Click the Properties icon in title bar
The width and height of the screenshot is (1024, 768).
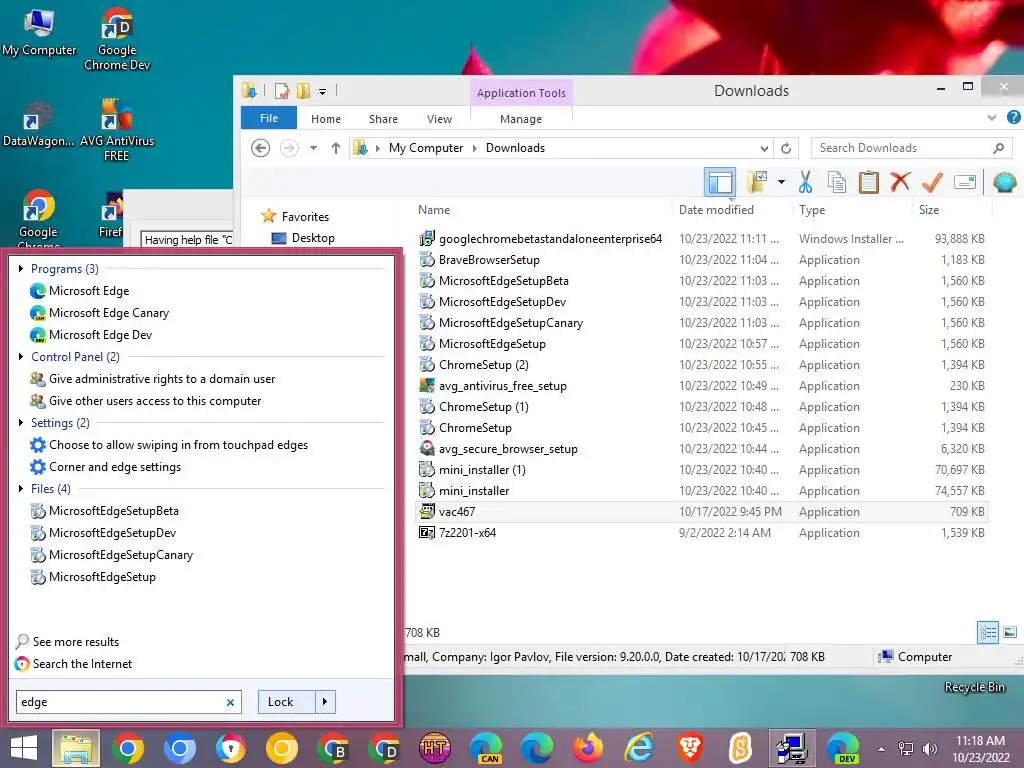(281, 91)
